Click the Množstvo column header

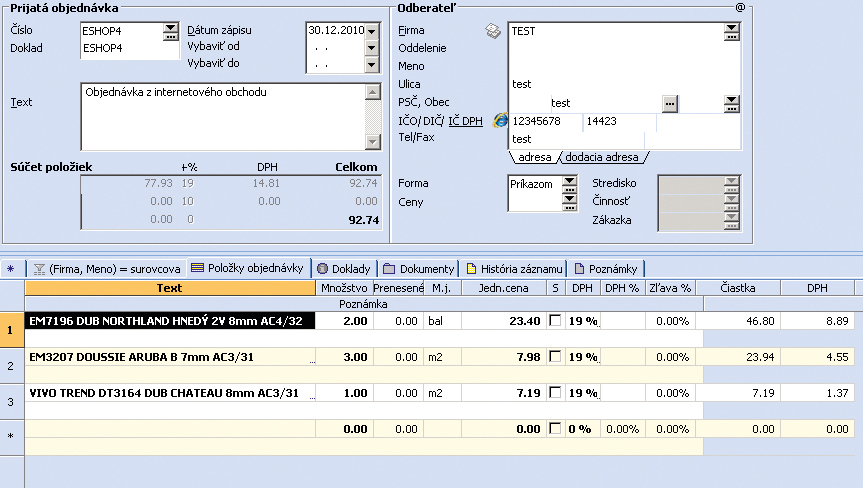(x=344, y=288)
